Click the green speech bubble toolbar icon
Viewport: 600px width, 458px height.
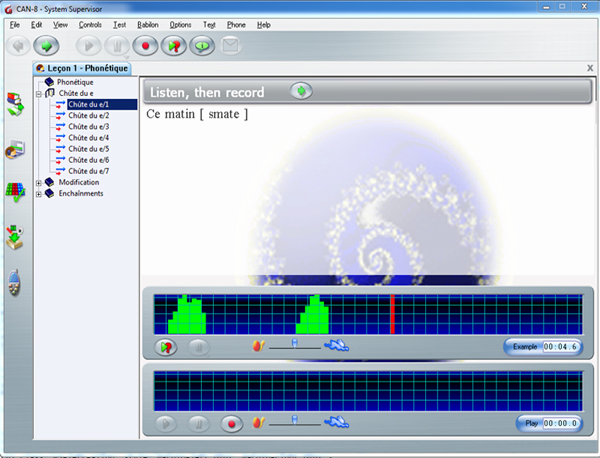tap(203, 45)
